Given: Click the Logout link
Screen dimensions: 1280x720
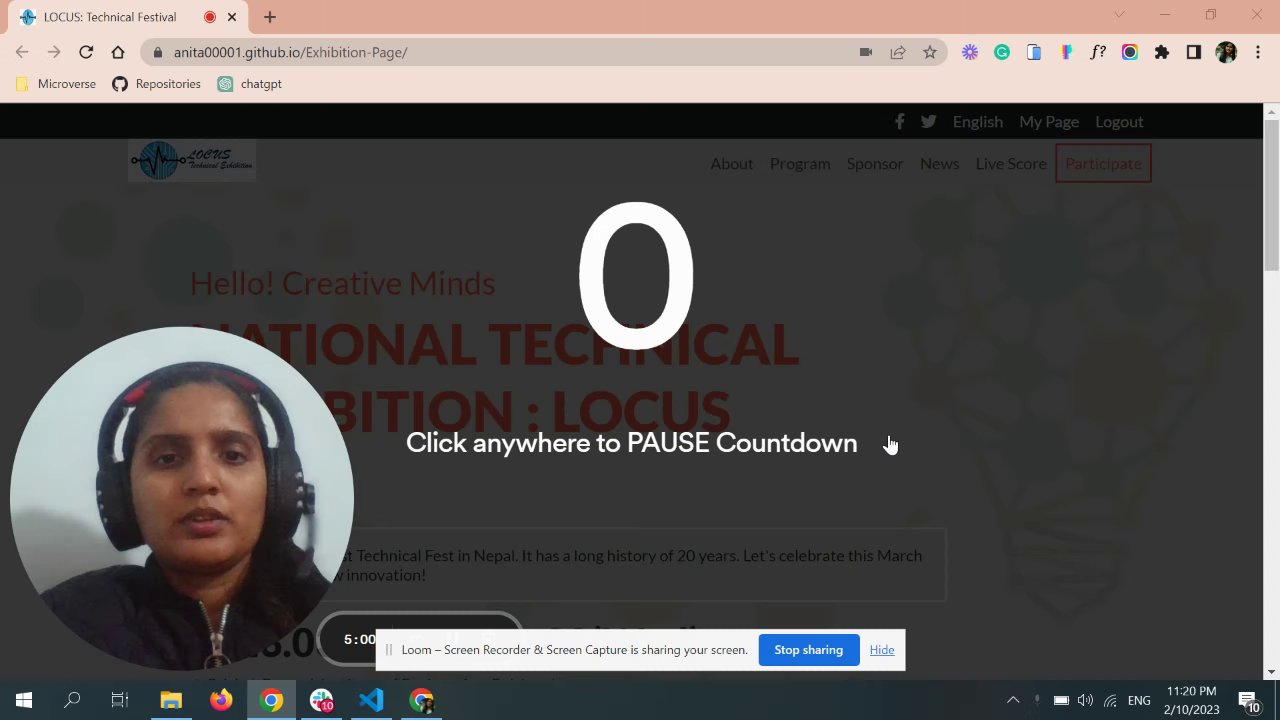Looking at the screenshot, I should pos(1119,121).
